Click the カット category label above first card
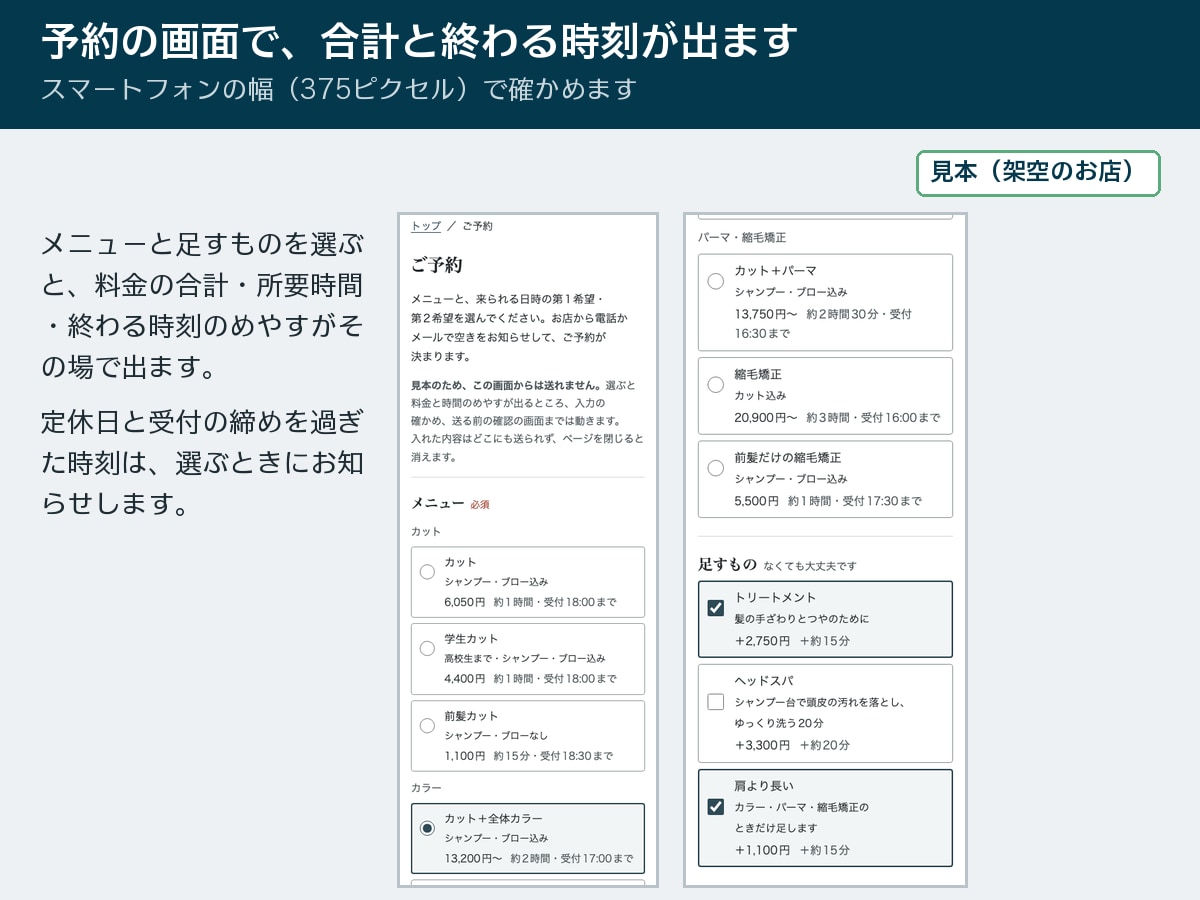Viewport: 1200px width, 900px height. [x=426, y=532]
